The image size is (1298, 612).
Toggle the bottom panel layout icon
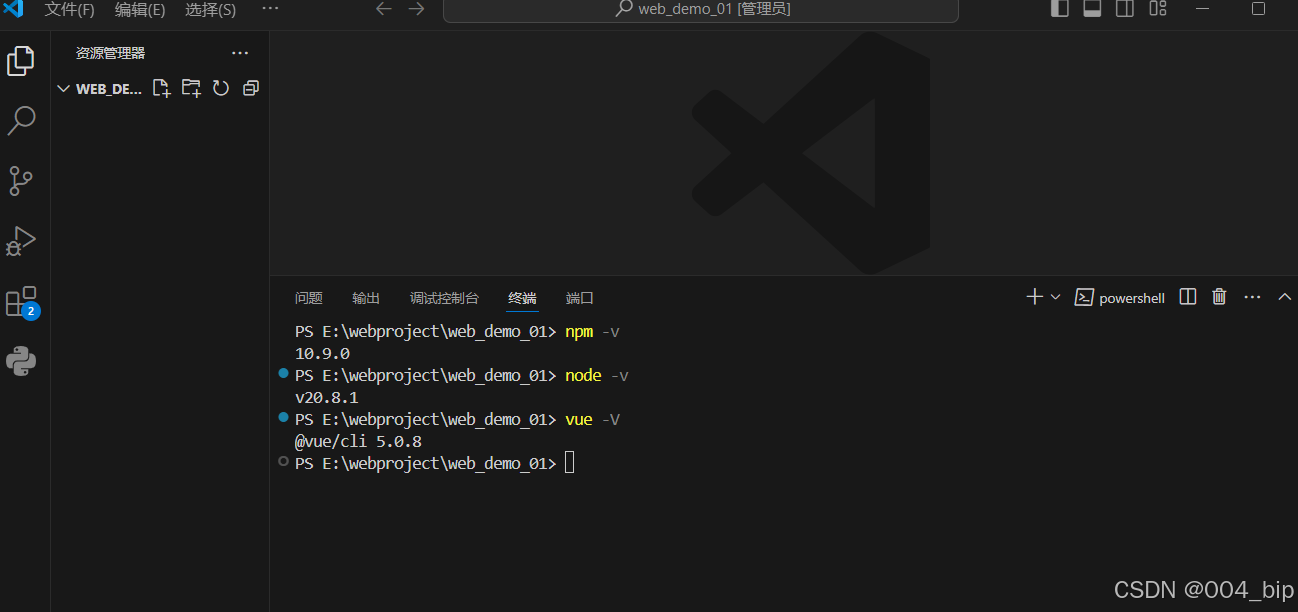pos(1092,9)
